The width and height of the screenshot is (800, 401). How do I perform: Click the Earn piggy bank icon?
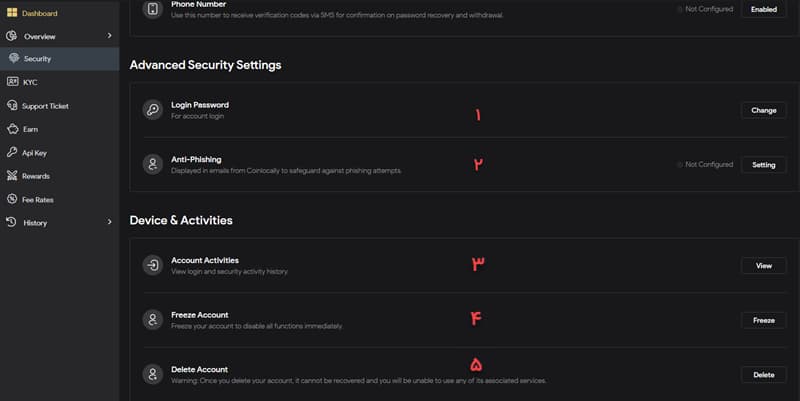(x=11, y=129)
